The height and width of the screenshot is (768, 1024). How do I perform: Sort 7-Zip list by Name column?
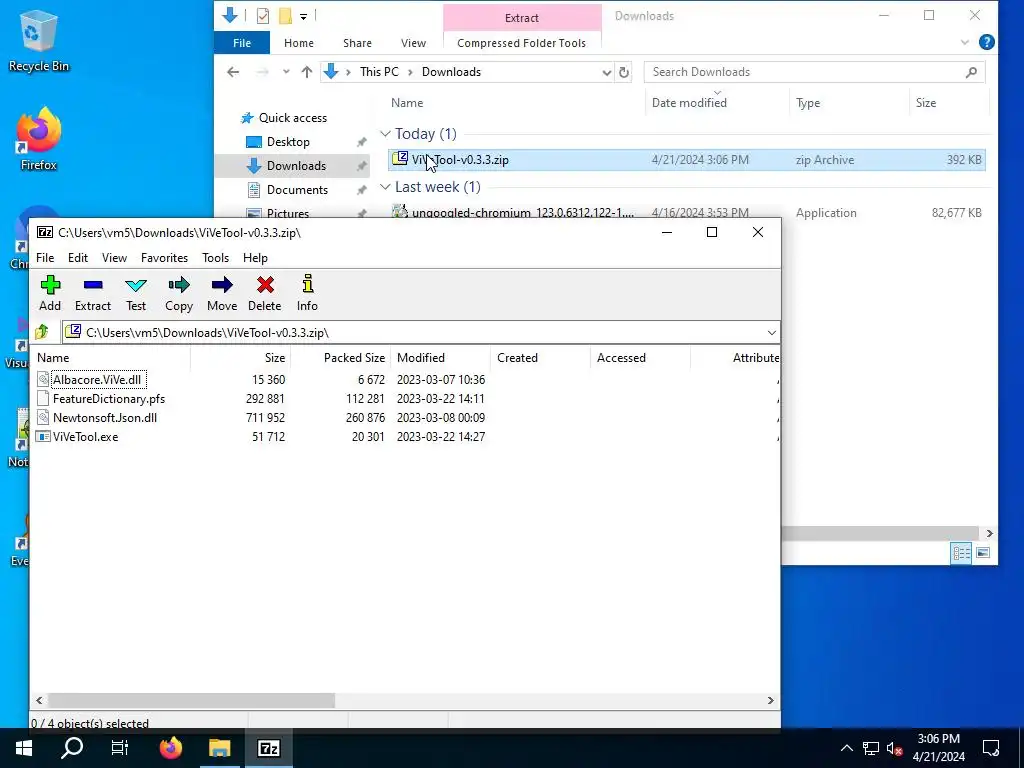coord(112,358)
